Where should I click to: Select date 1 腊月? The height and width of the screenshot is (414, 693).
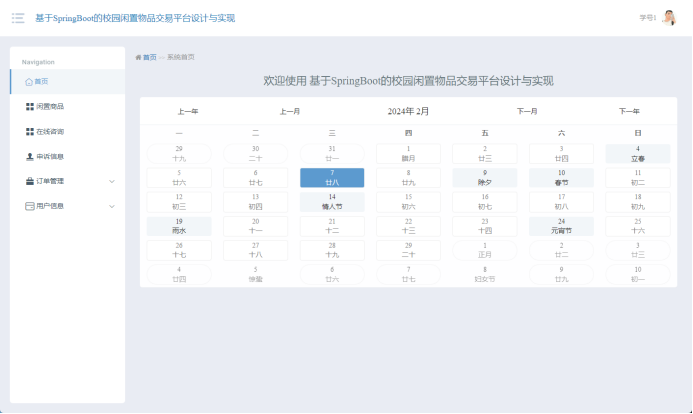pos(408,154)
